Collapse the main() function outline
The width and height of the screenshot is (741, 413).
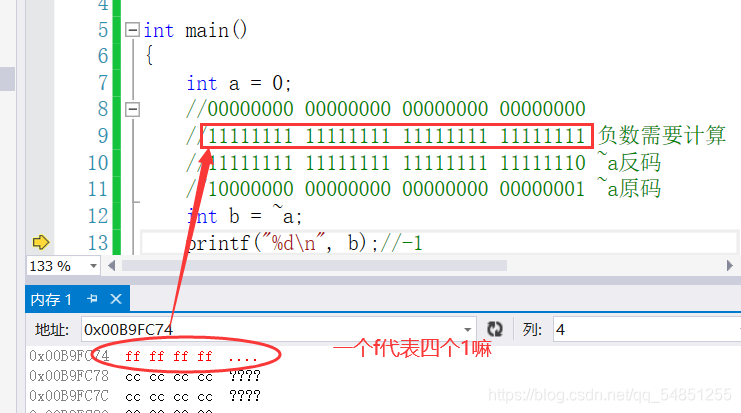pos(132,30)
